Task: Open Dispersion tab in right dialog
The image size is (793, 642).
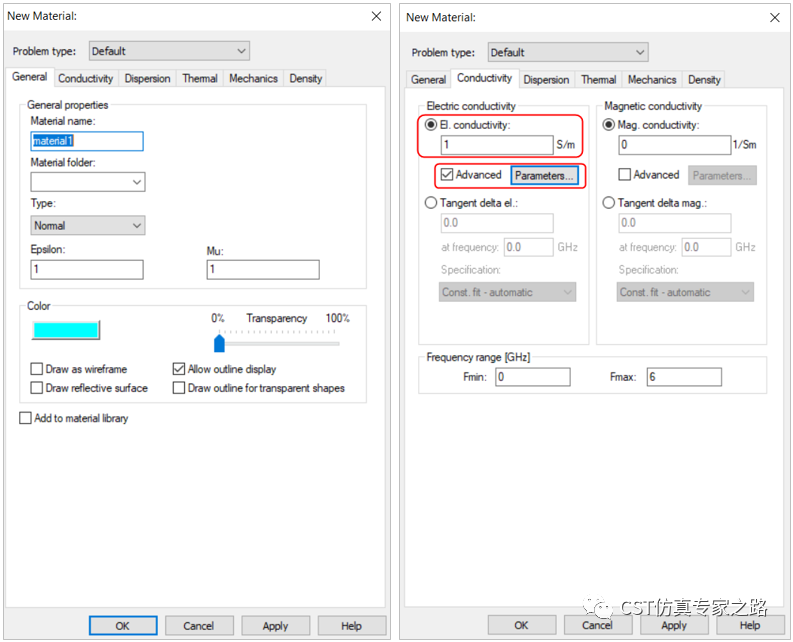Action: click(x=546, y=79)
